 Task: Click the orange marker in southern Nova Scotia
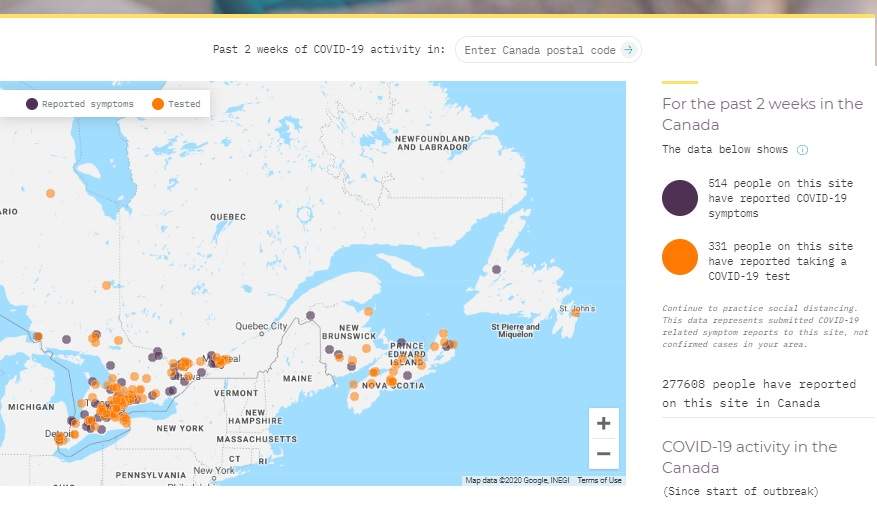[x=354, y=396]
